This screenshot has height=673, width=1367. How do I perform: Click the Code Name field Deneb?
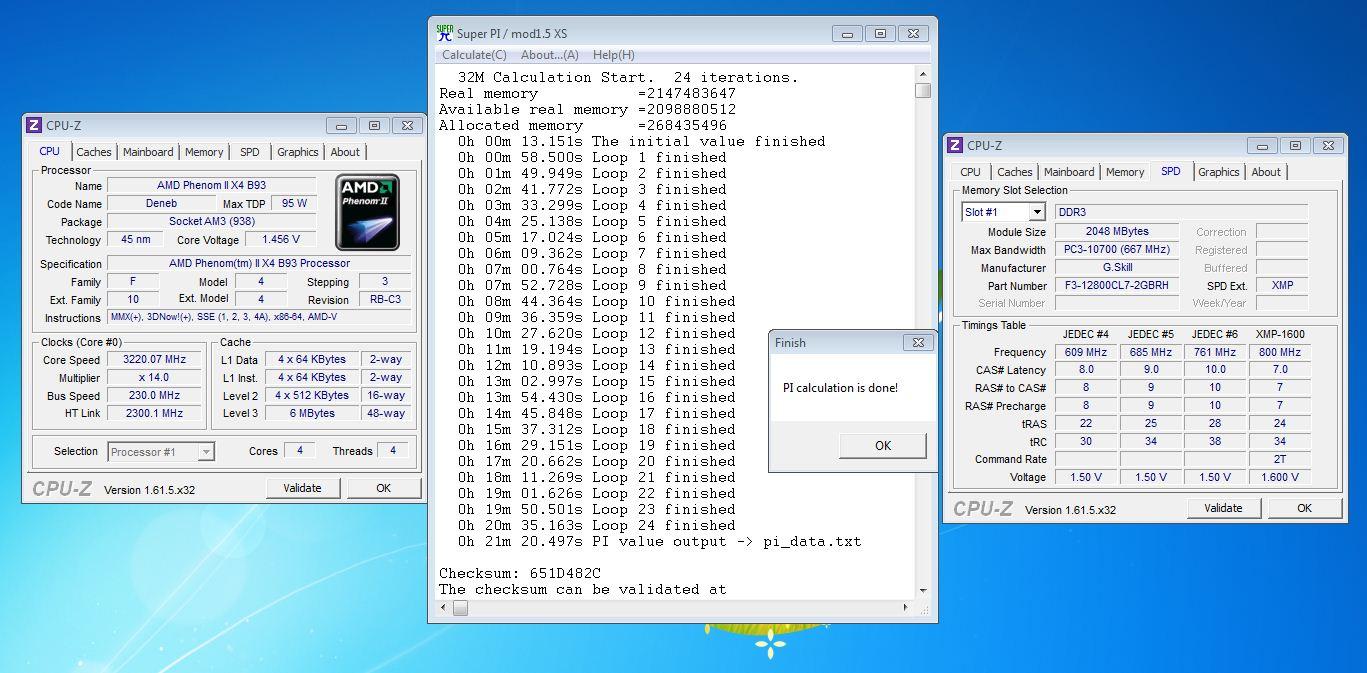(x=160, y=204)
